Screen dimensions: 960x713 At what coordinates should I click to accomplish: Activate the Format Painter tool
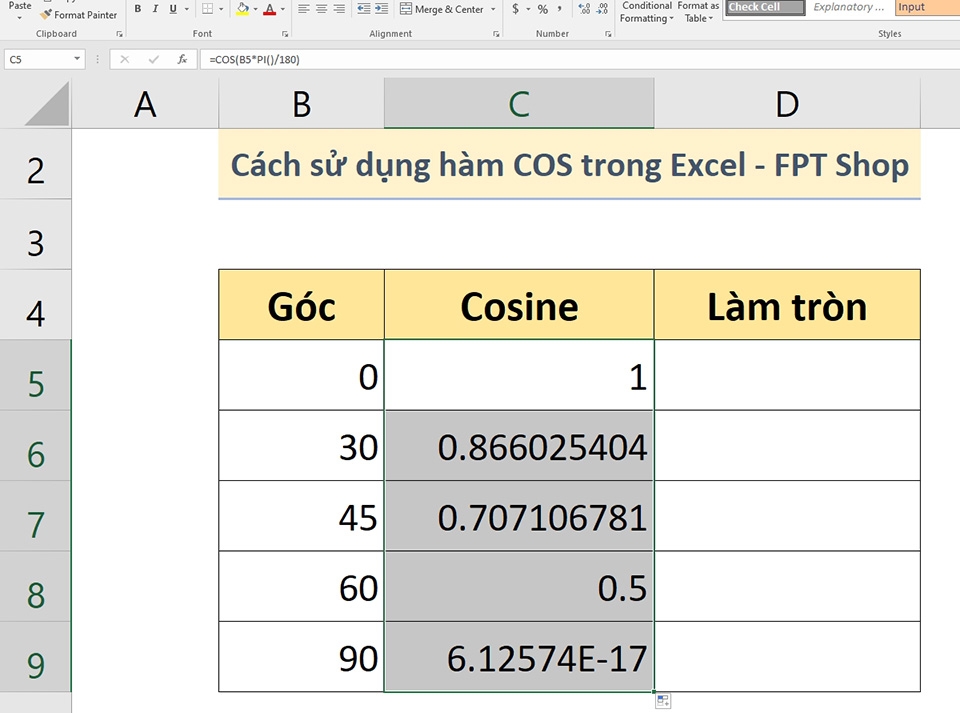[x=79, y=14]
